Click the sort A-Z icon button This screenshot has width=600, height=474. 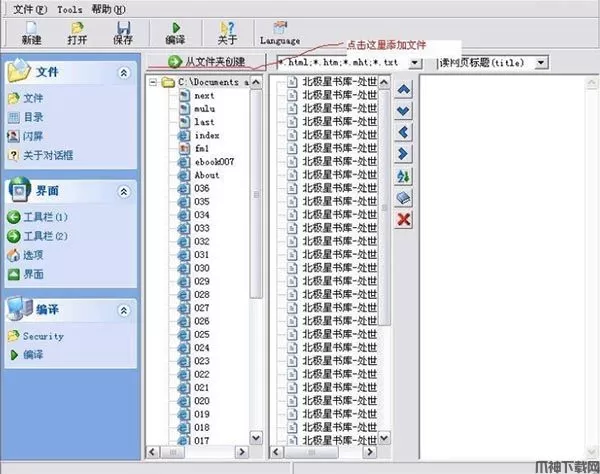404,176
